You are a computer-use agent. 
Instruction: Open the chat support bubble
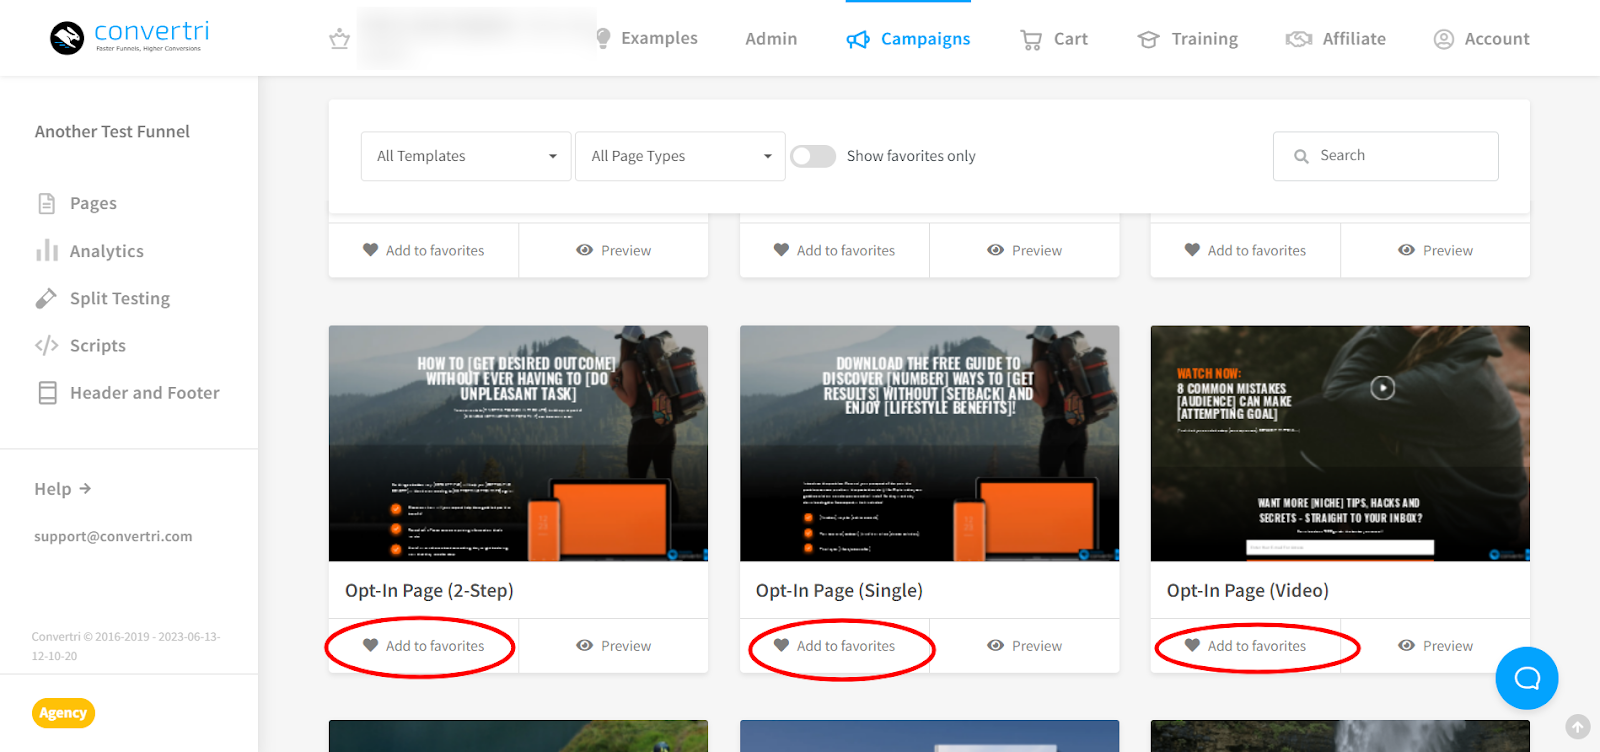click(x=1526, y=678)
